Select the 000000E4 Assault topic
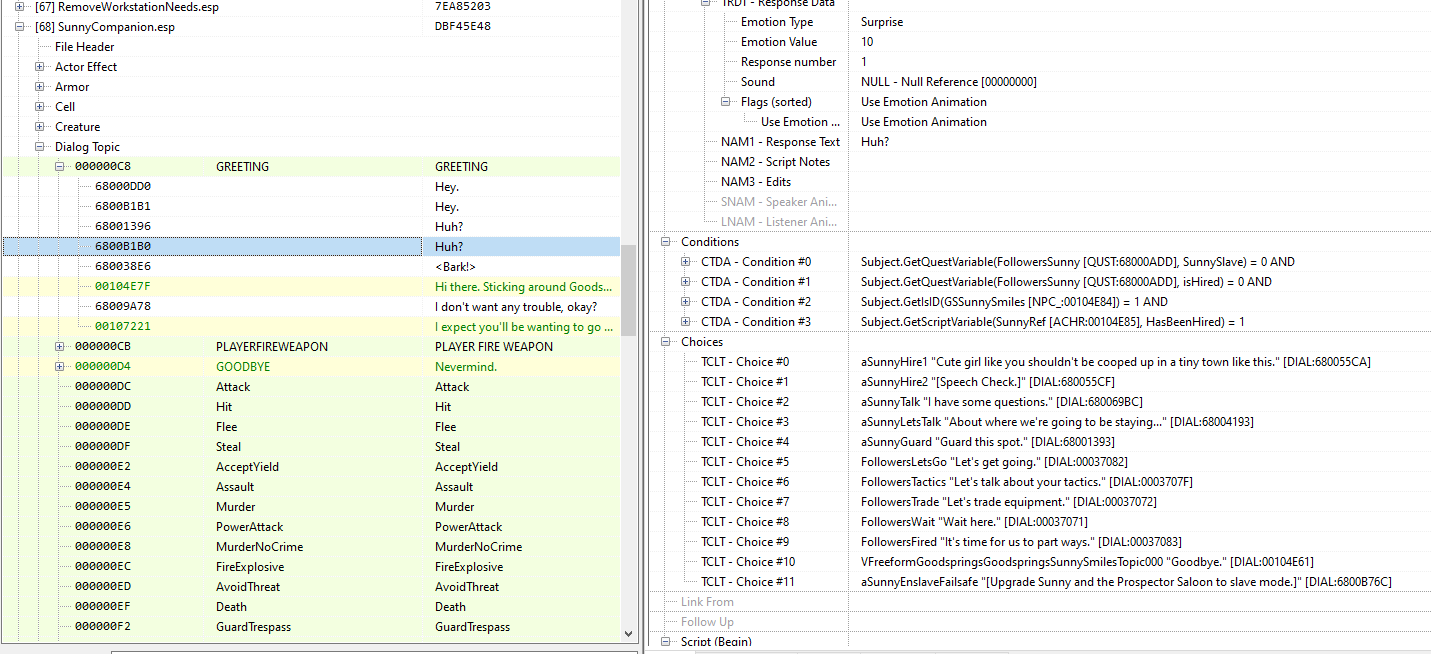The height and width of the screenshot is (654, 1431). 310,487
